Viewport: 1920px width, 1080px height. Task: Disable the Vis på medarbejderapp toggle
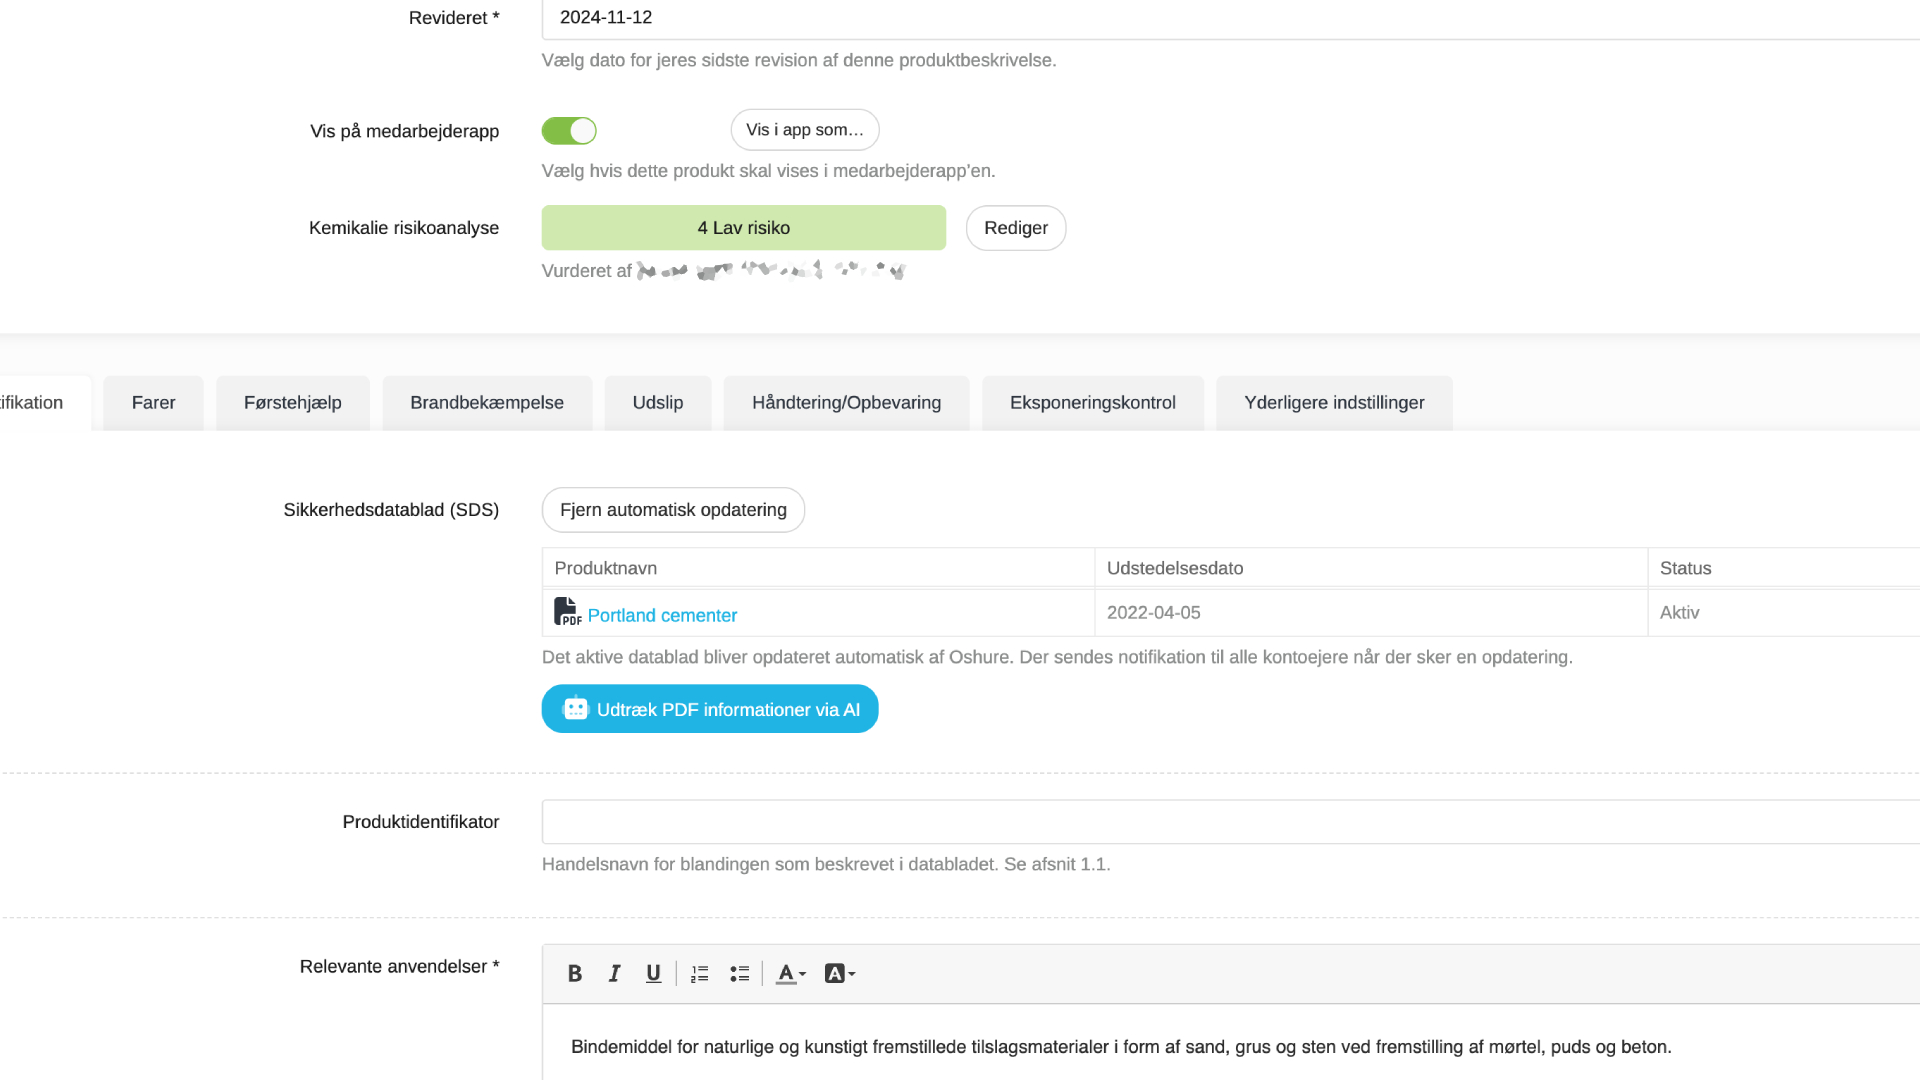[569, 131]
